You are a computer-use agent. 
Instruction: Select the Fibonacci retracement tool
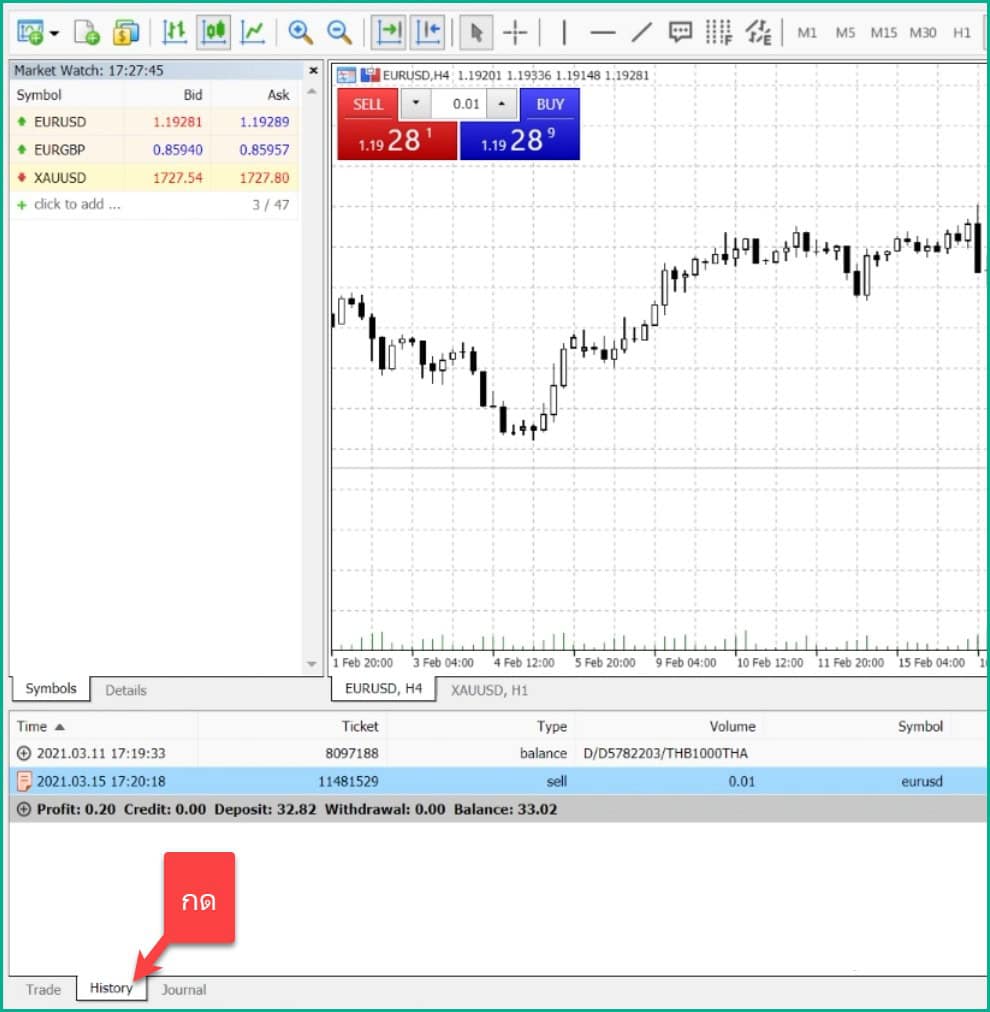pyautogui.click(x=718, y=32)
